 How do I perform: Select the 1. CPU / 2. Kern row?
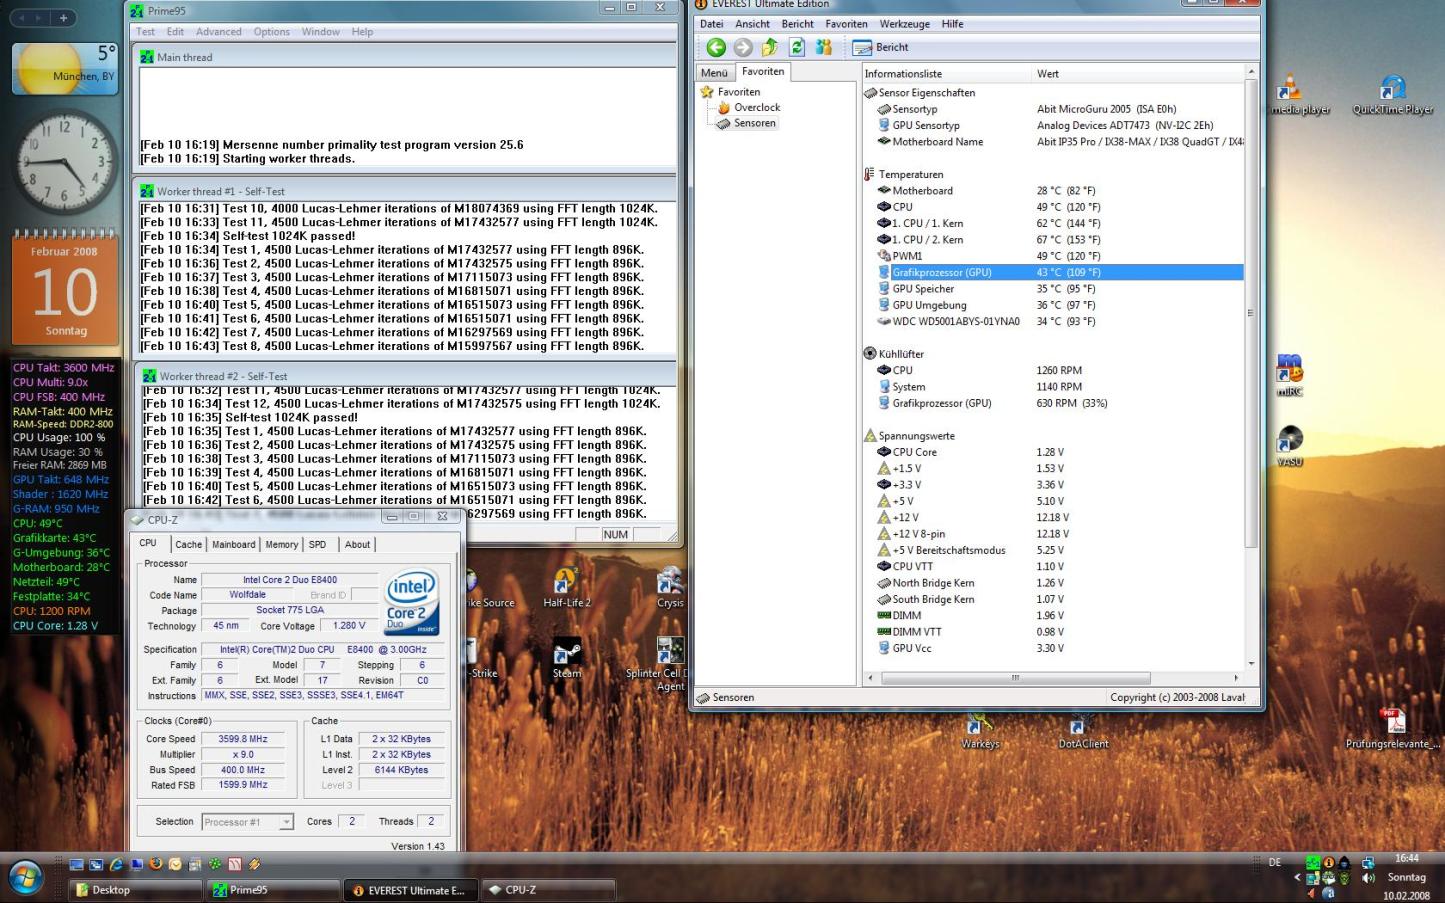[1060, 240]
